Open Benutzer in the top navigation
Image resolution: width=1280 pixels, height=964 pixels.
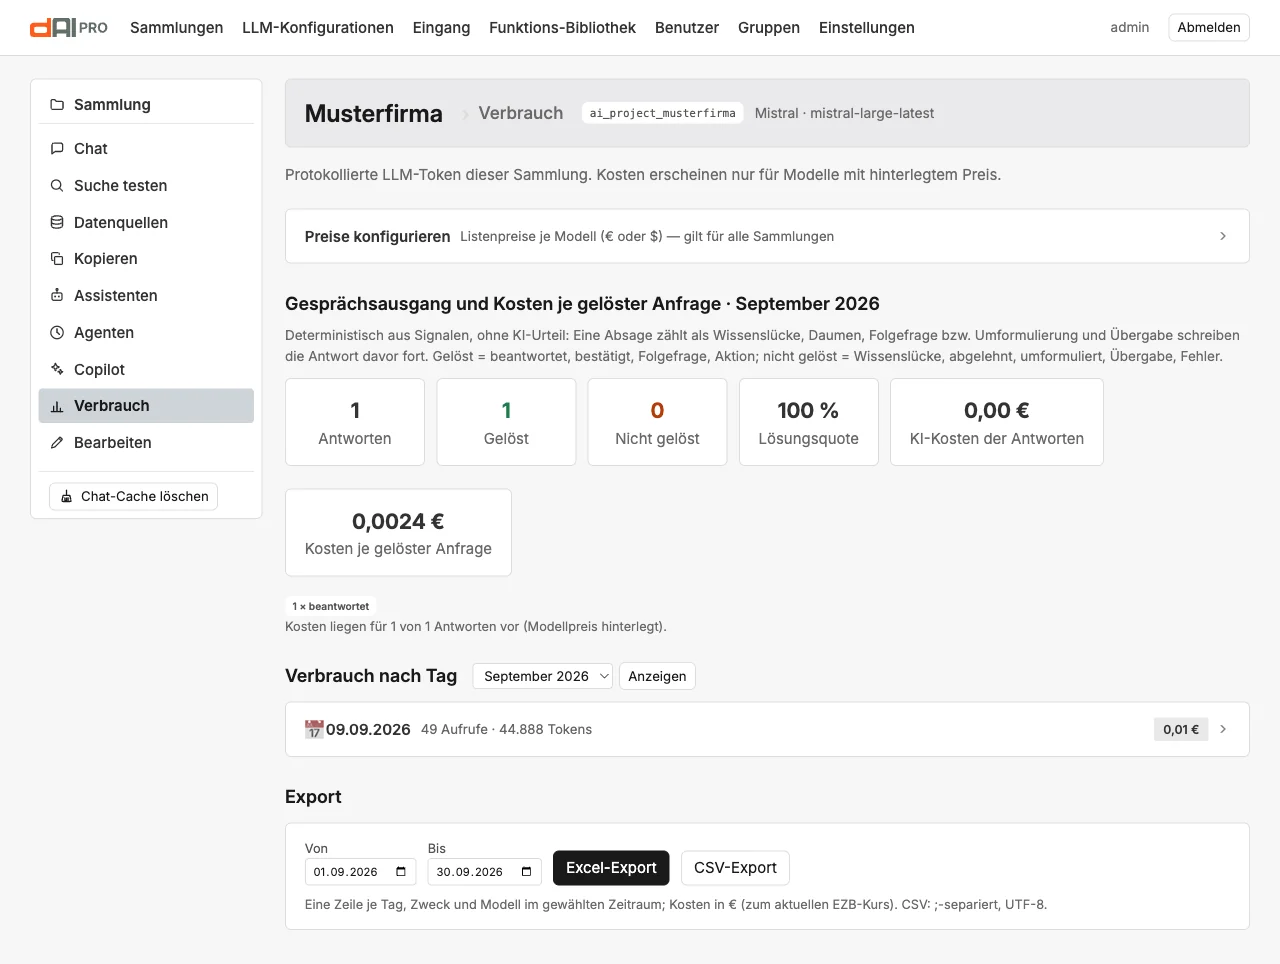[687, 28]
